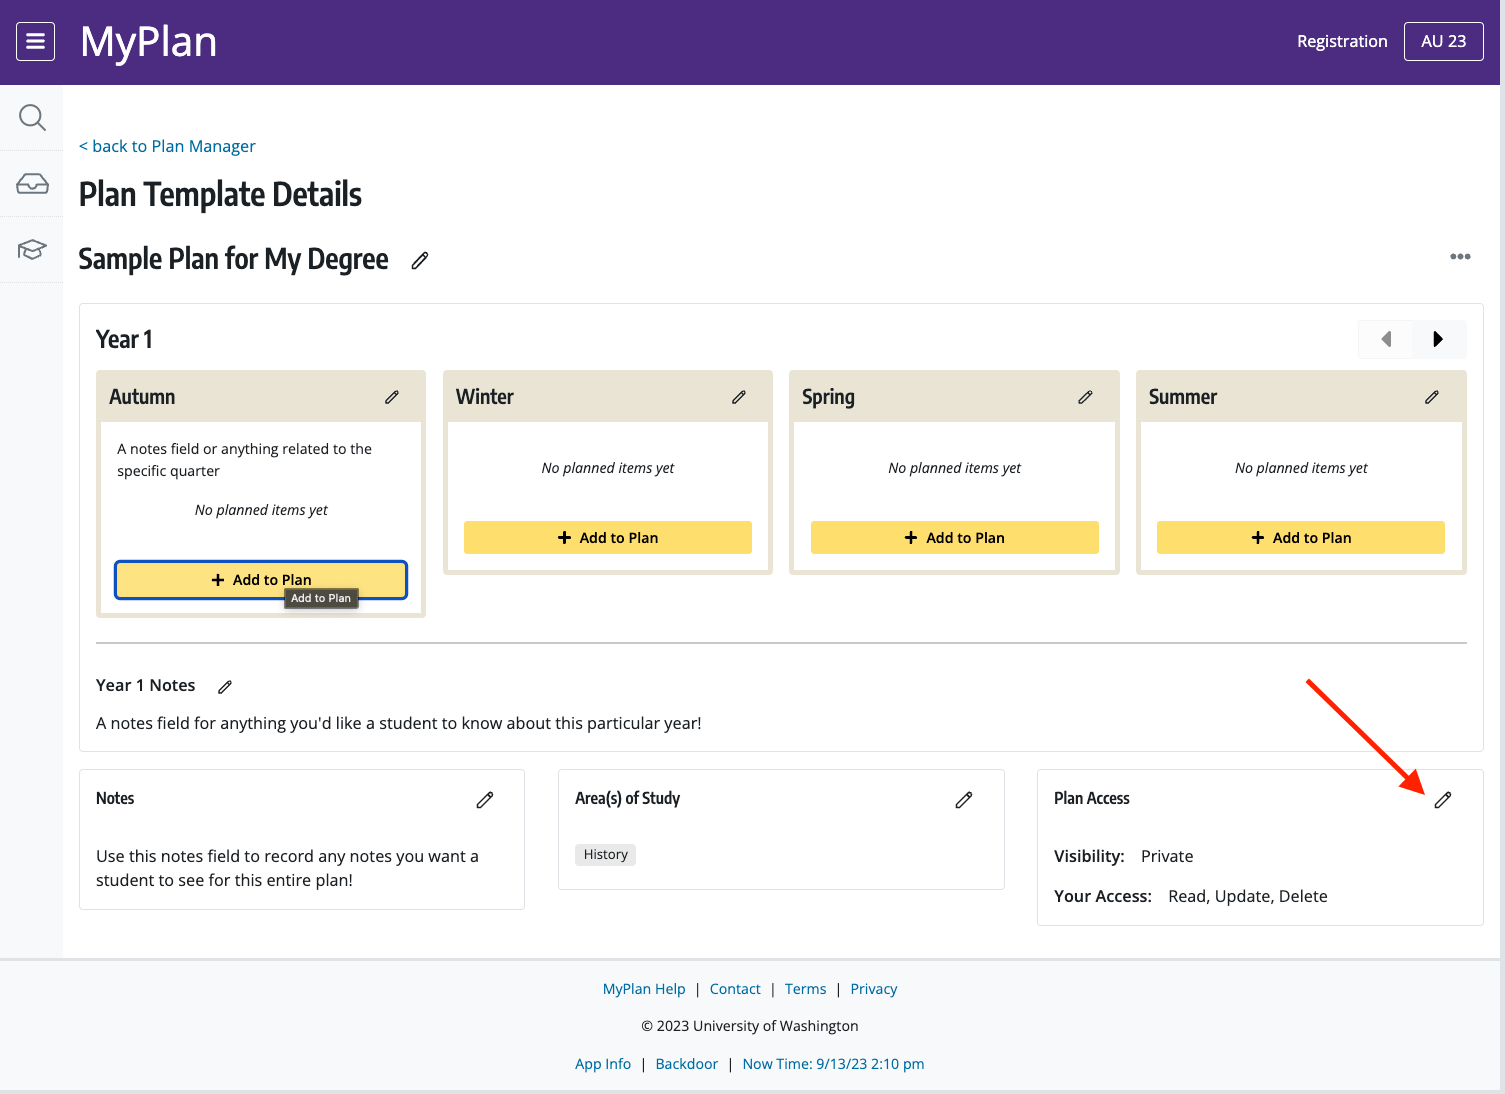Click the Notes card body text
1505x1094 pixels.
tap(288, 868)
